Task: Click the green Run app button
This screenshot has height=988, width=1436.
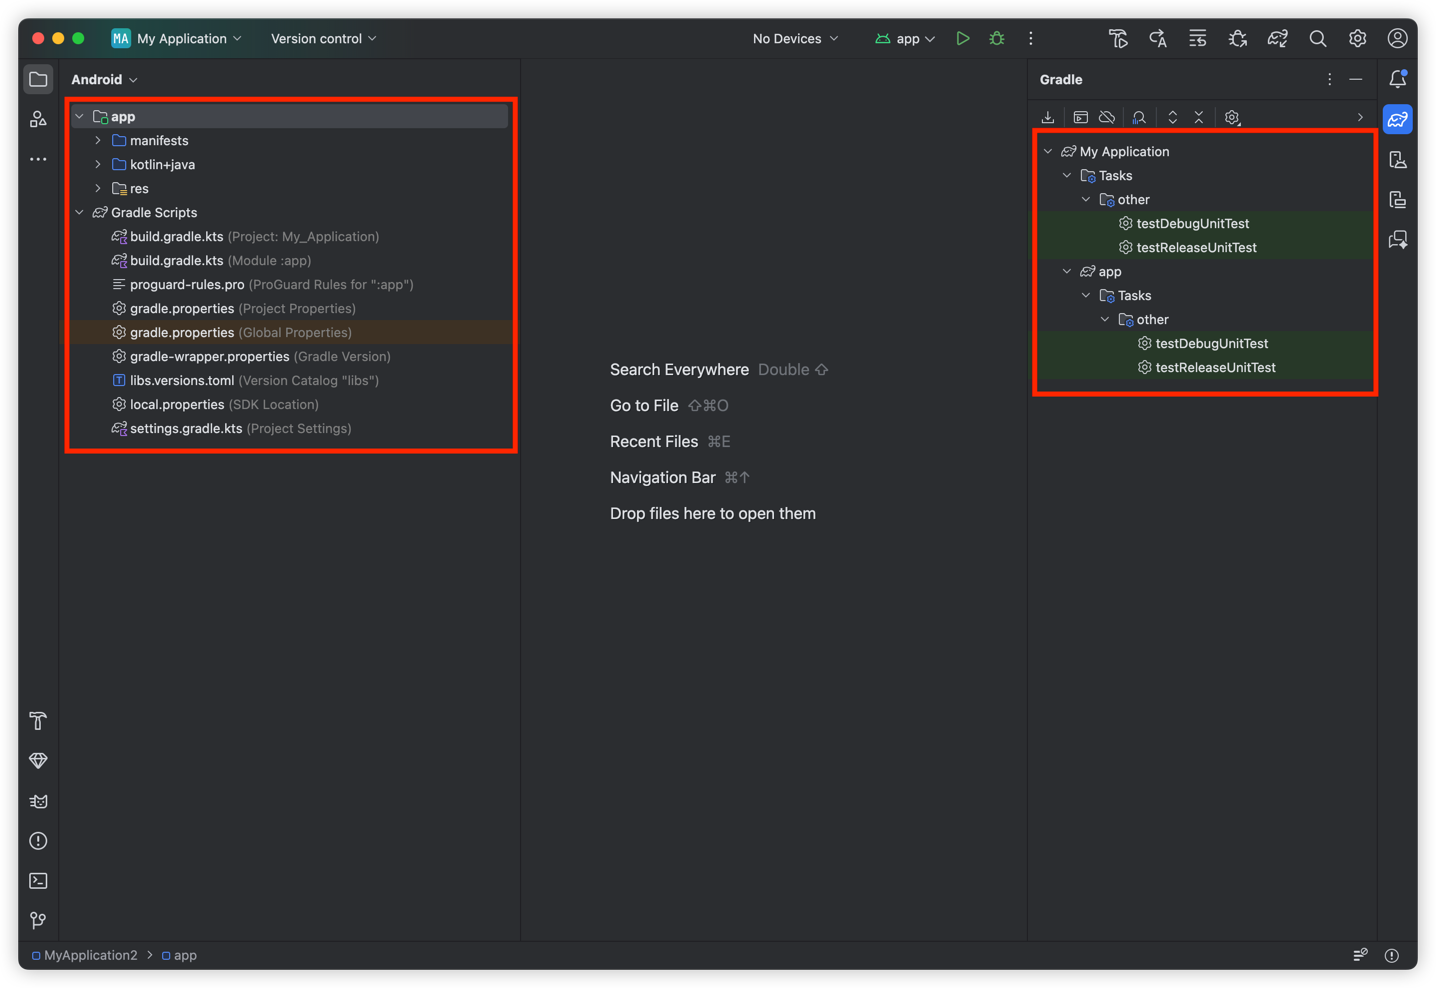Action: (962, 39)
